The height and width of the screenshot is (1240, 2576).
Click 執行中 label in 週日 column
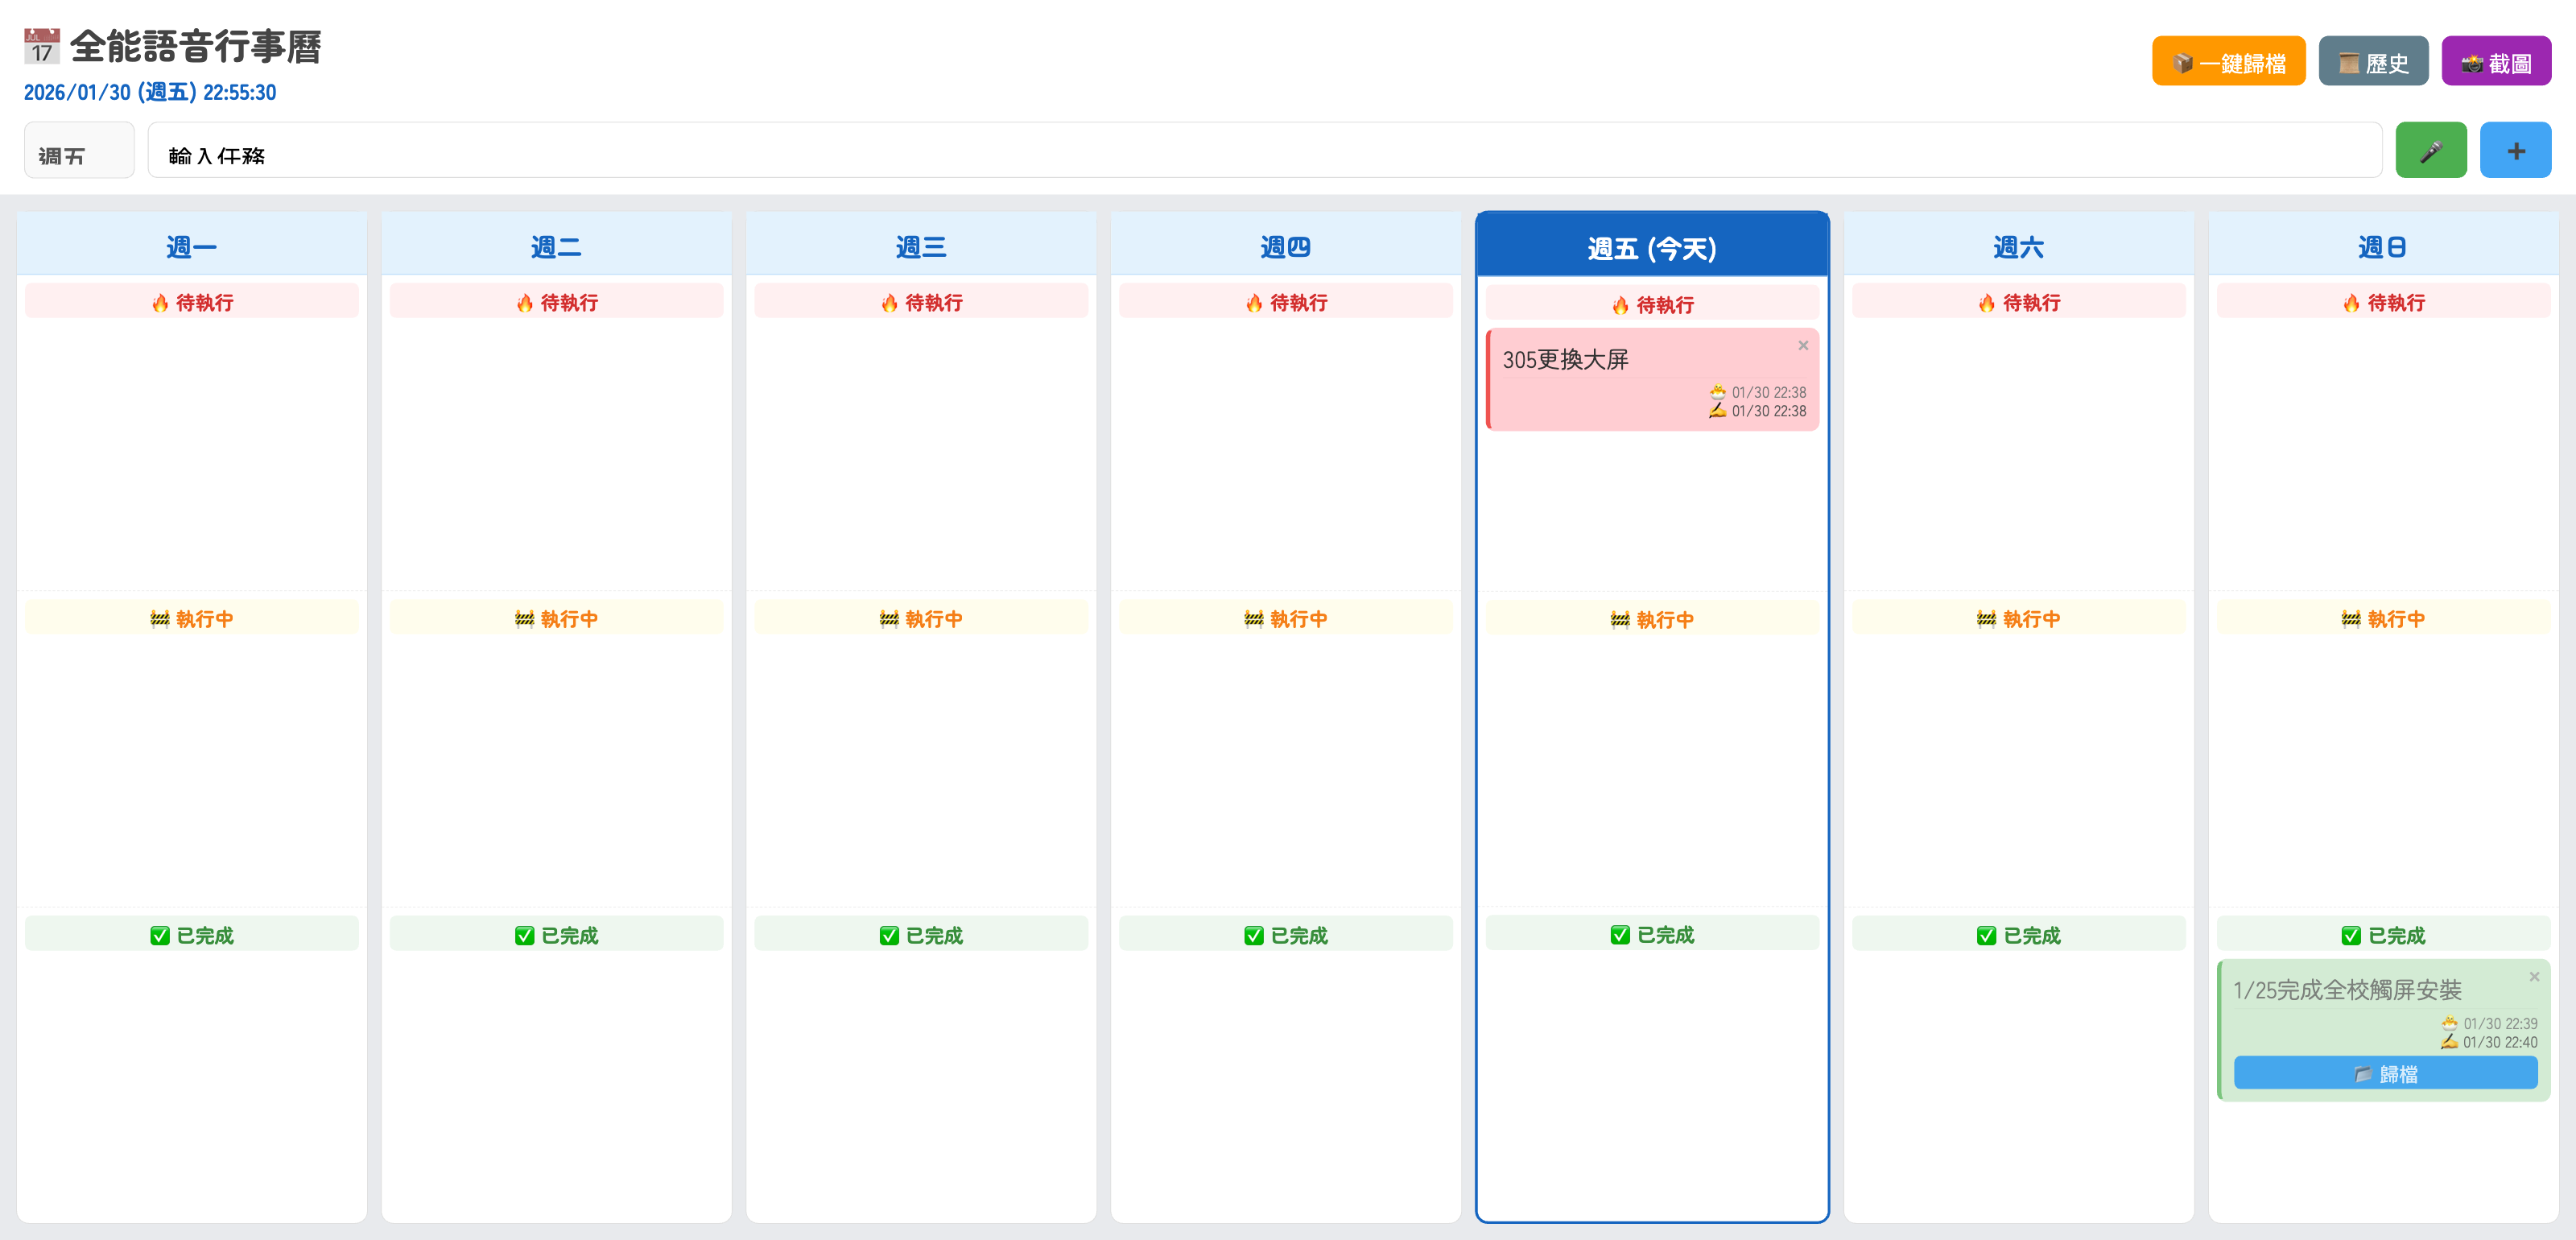click(2383, 618)
